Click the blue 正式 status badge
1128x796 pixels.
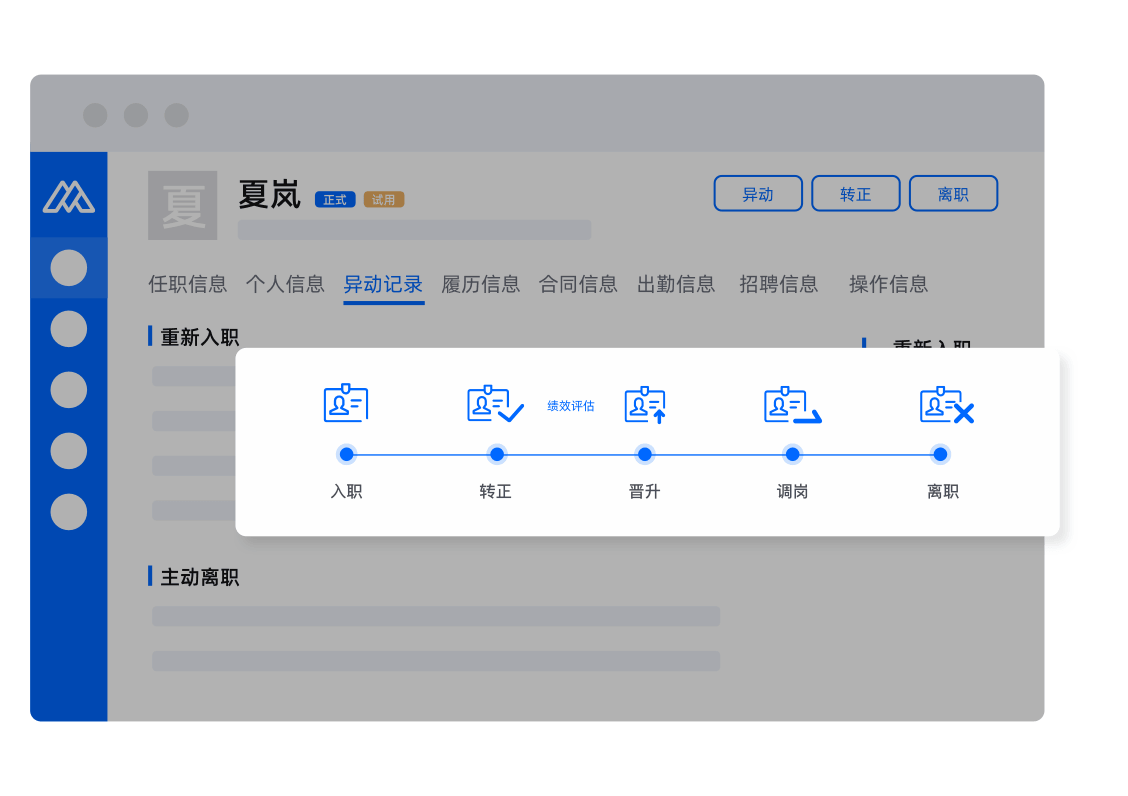(x=335, y=200)
